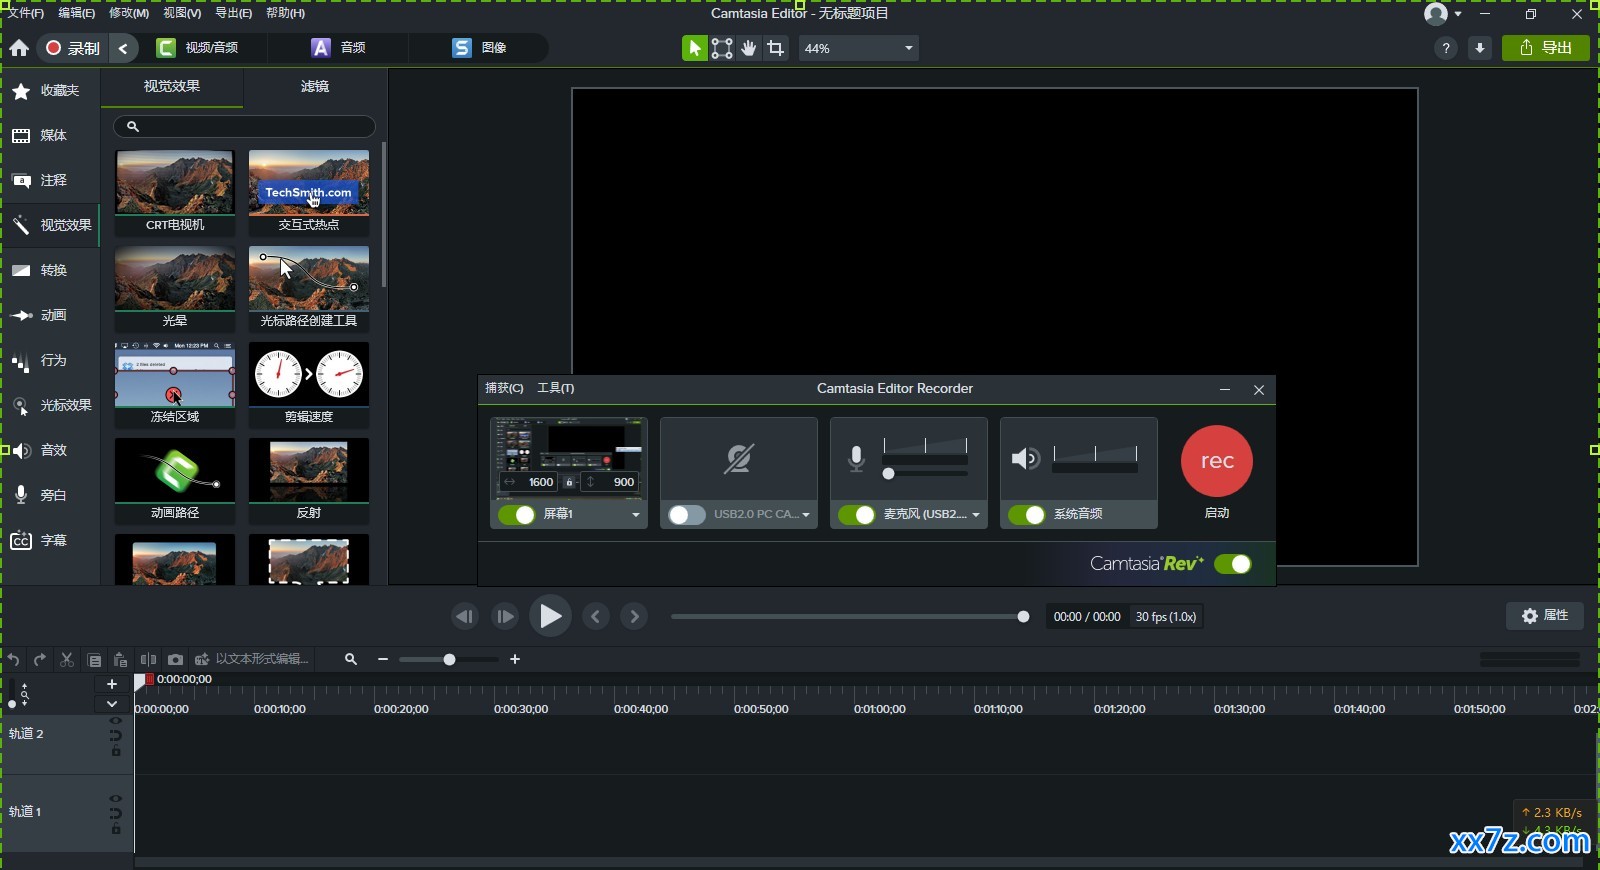Open the 视图(V) menu

(182, 13)
